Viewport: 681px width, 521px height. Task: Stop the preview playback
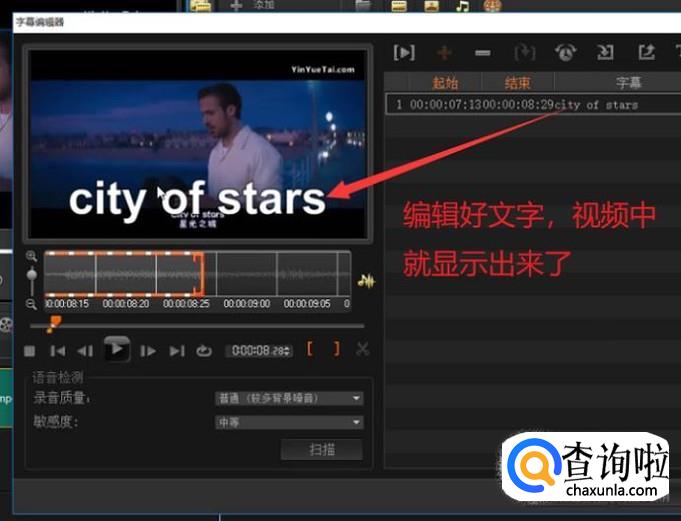(x=30, y=351)
